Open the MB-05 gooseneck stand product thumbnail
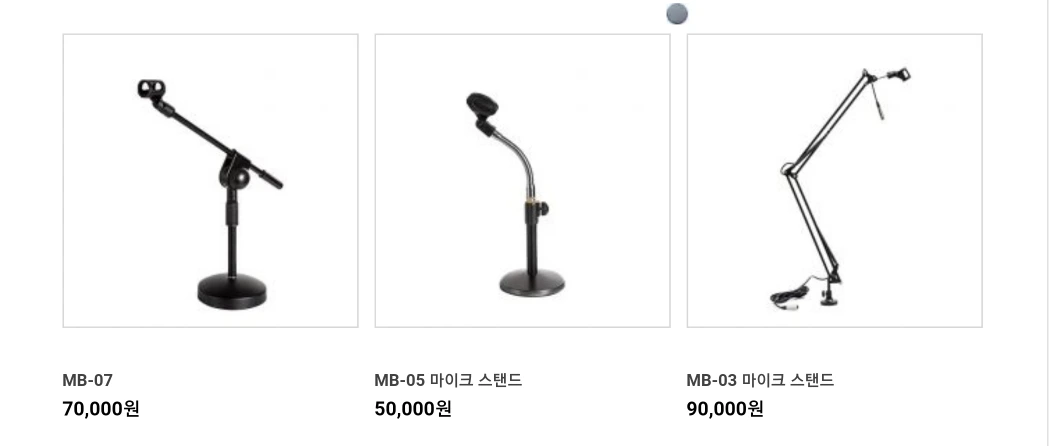This screenshot has width=1049, height=446. click(x=522, y=181)
